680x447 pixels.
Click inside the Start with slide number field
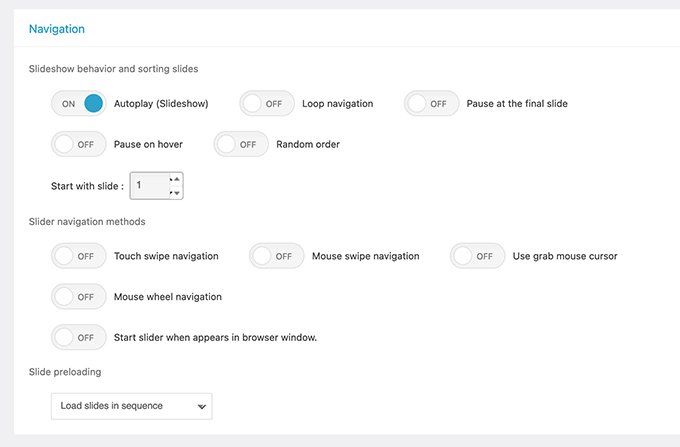pos(151,186)
